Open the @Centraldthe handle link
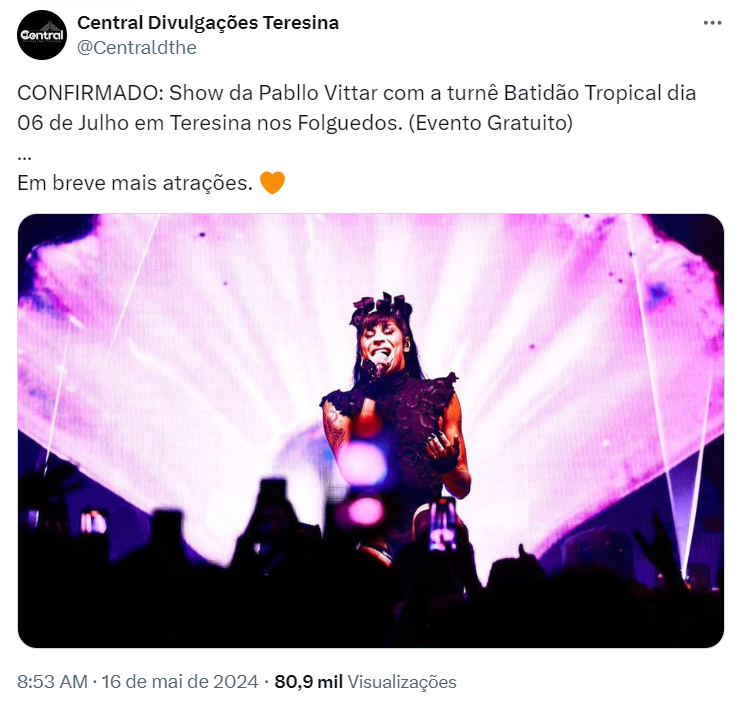The width and height of the screenshot is (740, 701). click(x=136, y=48)
